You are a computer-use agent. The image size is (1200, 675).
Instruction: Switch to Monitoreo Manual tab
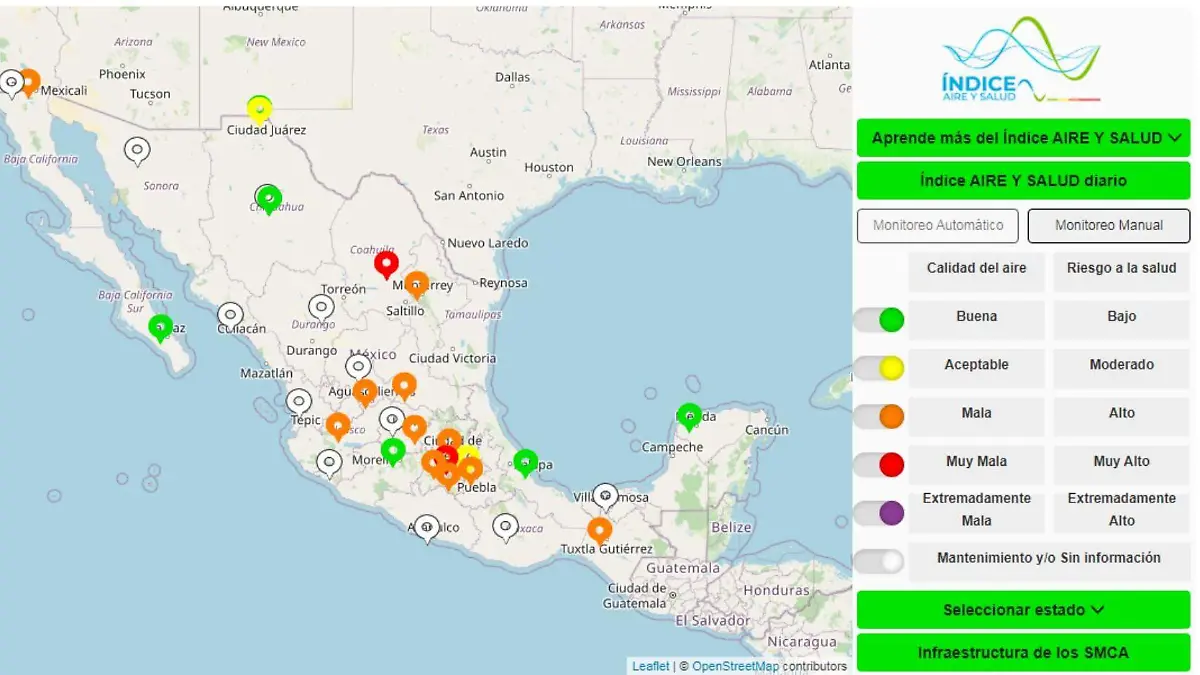[x=1108, y=226]
